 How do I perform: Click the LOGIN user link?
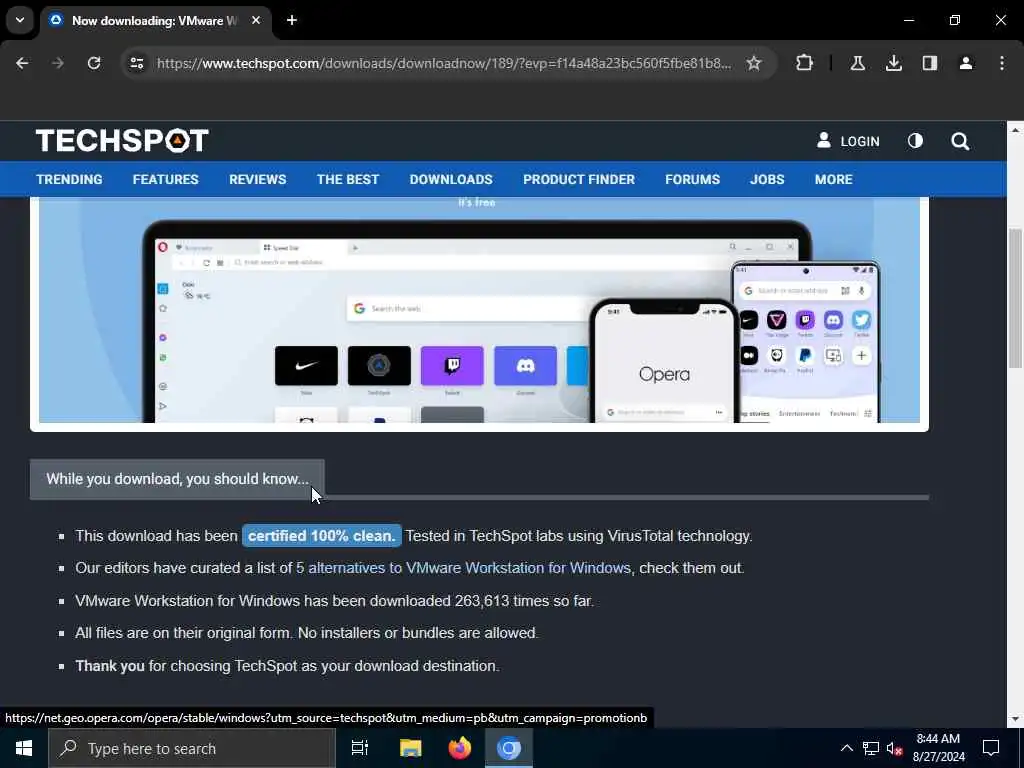coord(848,141)
